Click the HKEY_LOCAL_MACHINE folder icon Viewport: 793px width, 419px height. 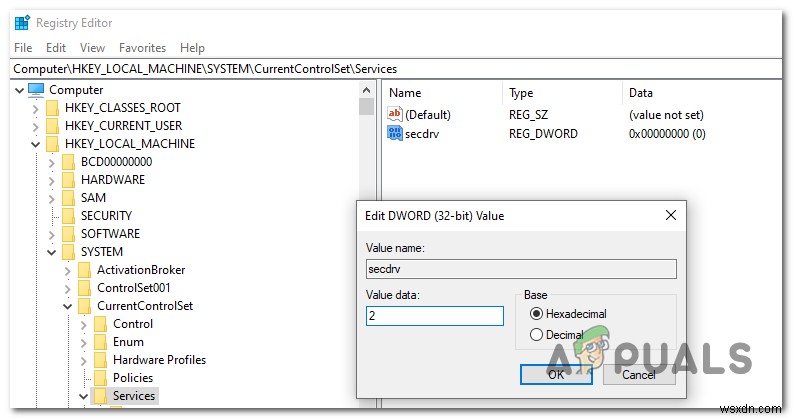point(53,144)
